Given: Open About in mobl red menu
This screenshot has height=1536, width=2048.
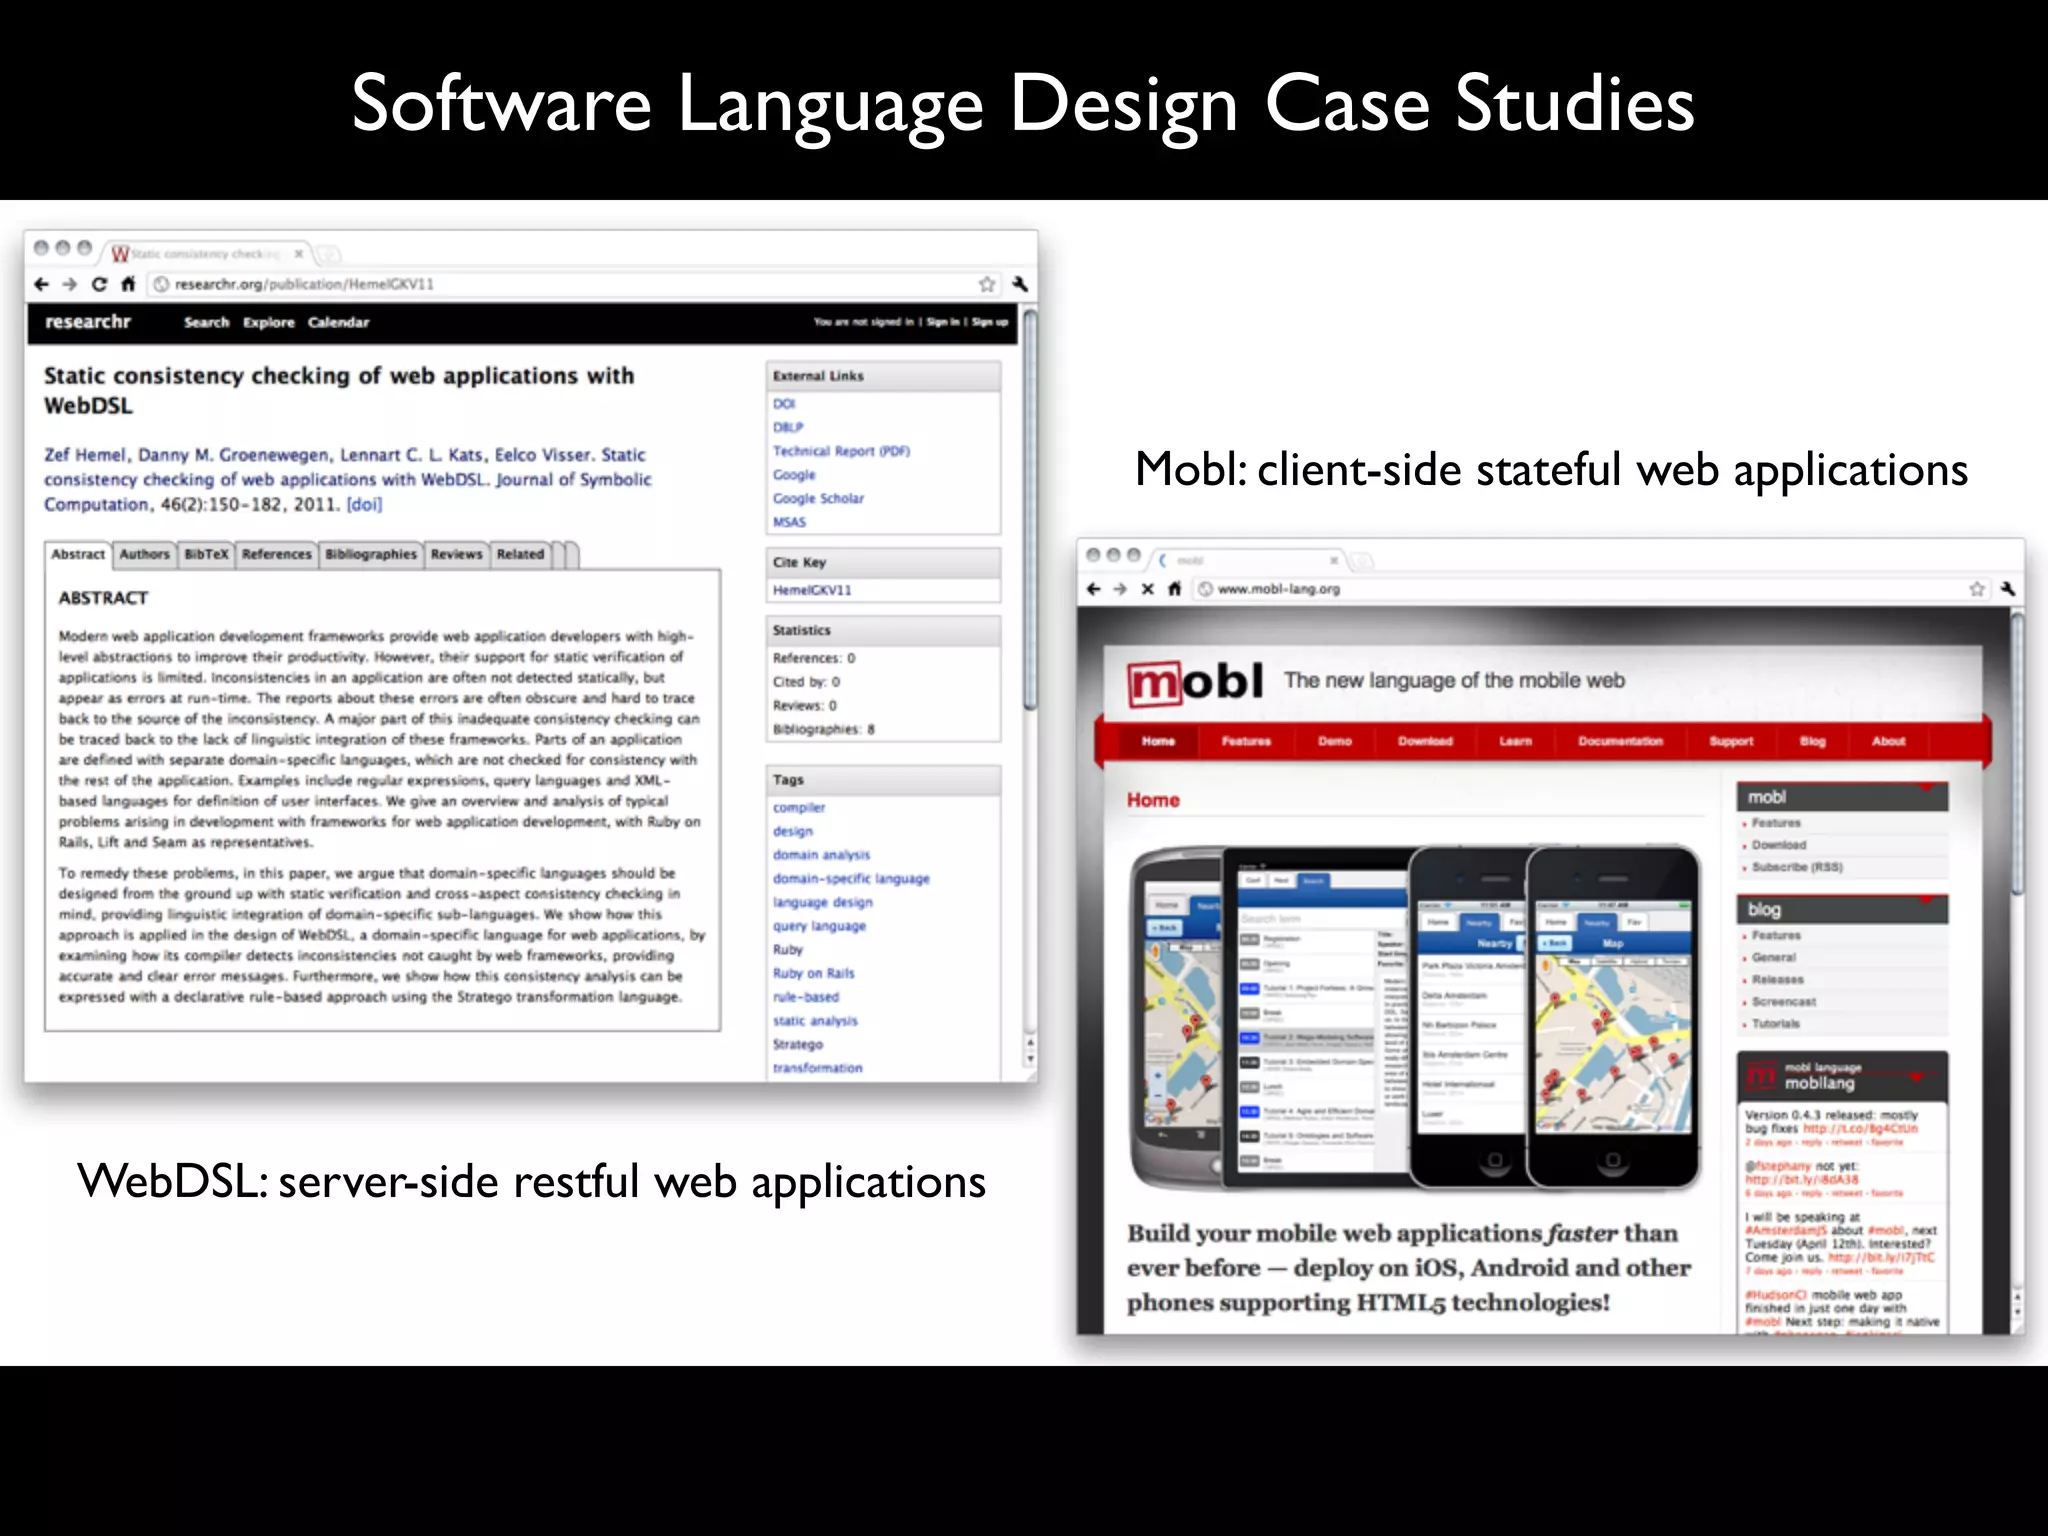Looking at the screenshot, I should [1888, 741].
